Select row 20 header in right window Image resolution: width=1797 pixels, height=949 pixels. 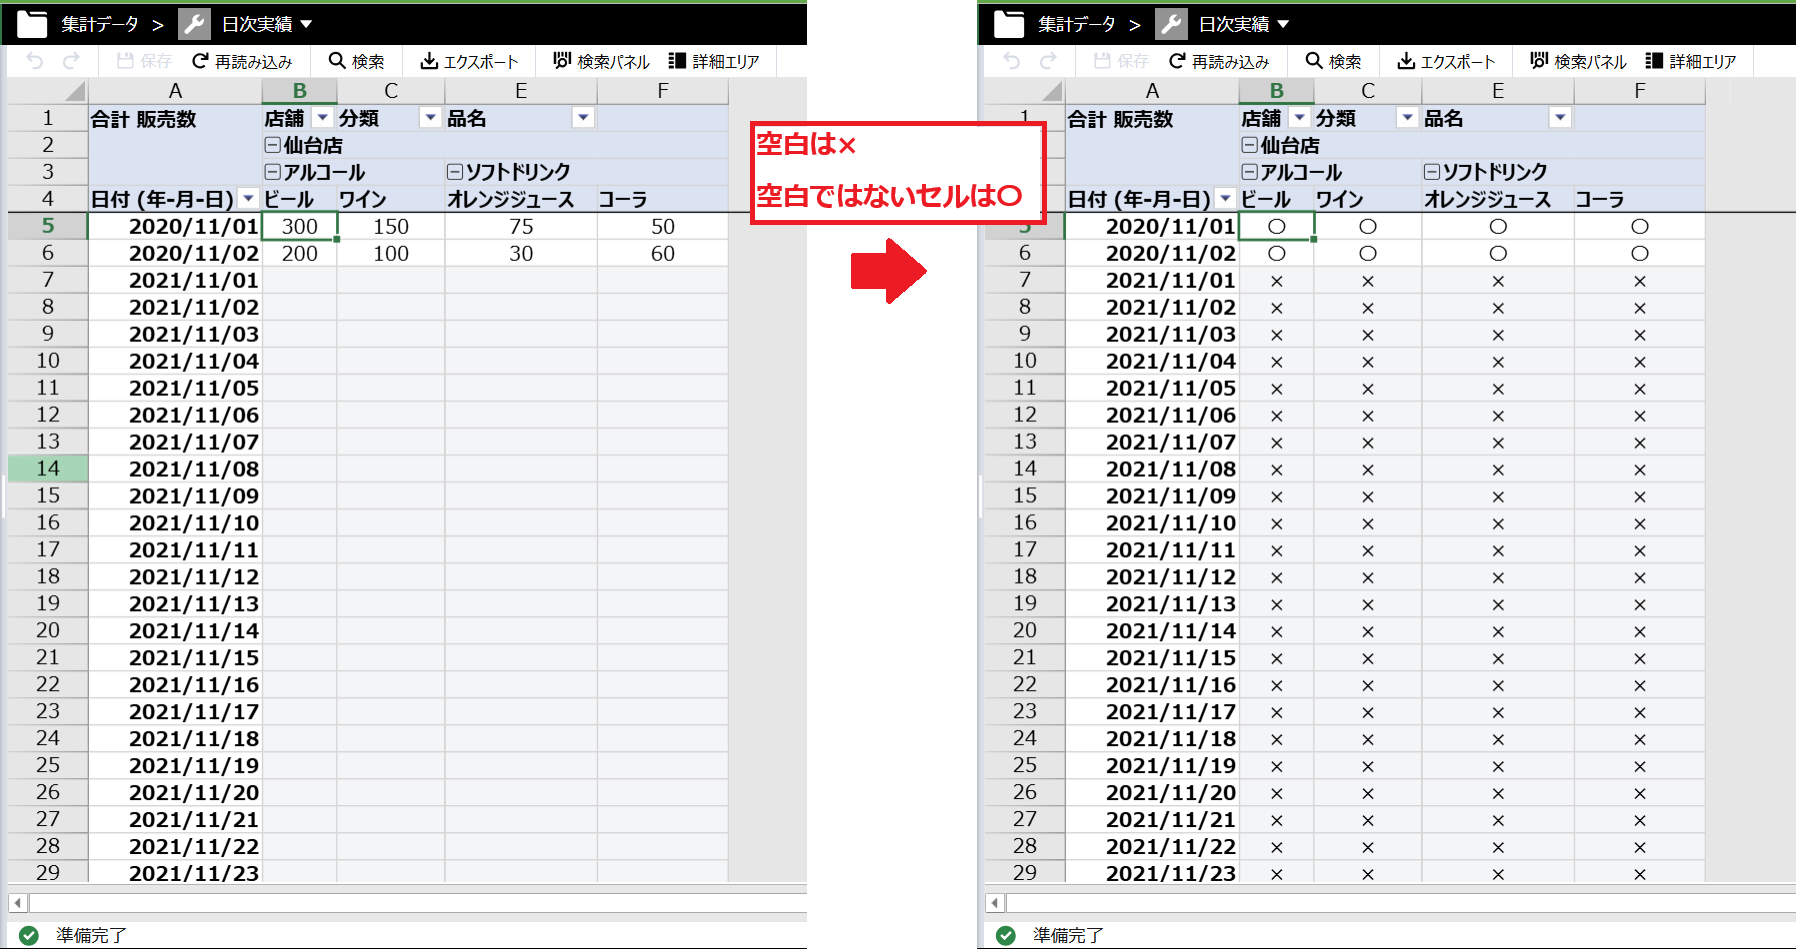point(1025,631)
